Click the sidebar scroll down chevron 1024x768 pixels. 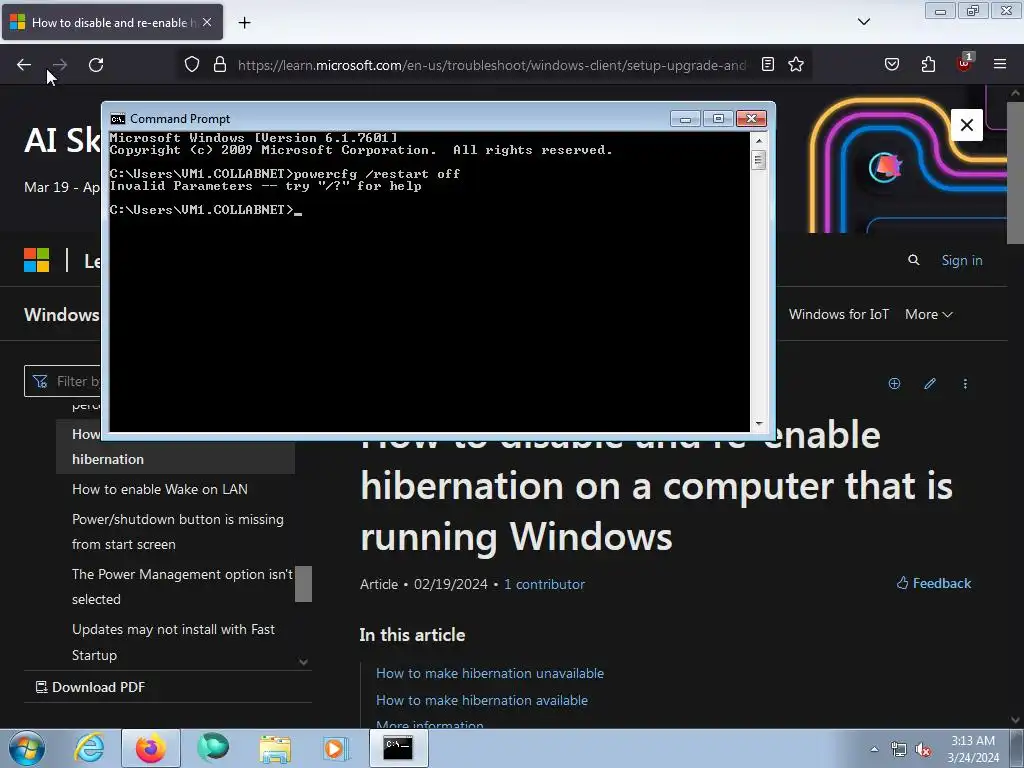click(304, 662)
